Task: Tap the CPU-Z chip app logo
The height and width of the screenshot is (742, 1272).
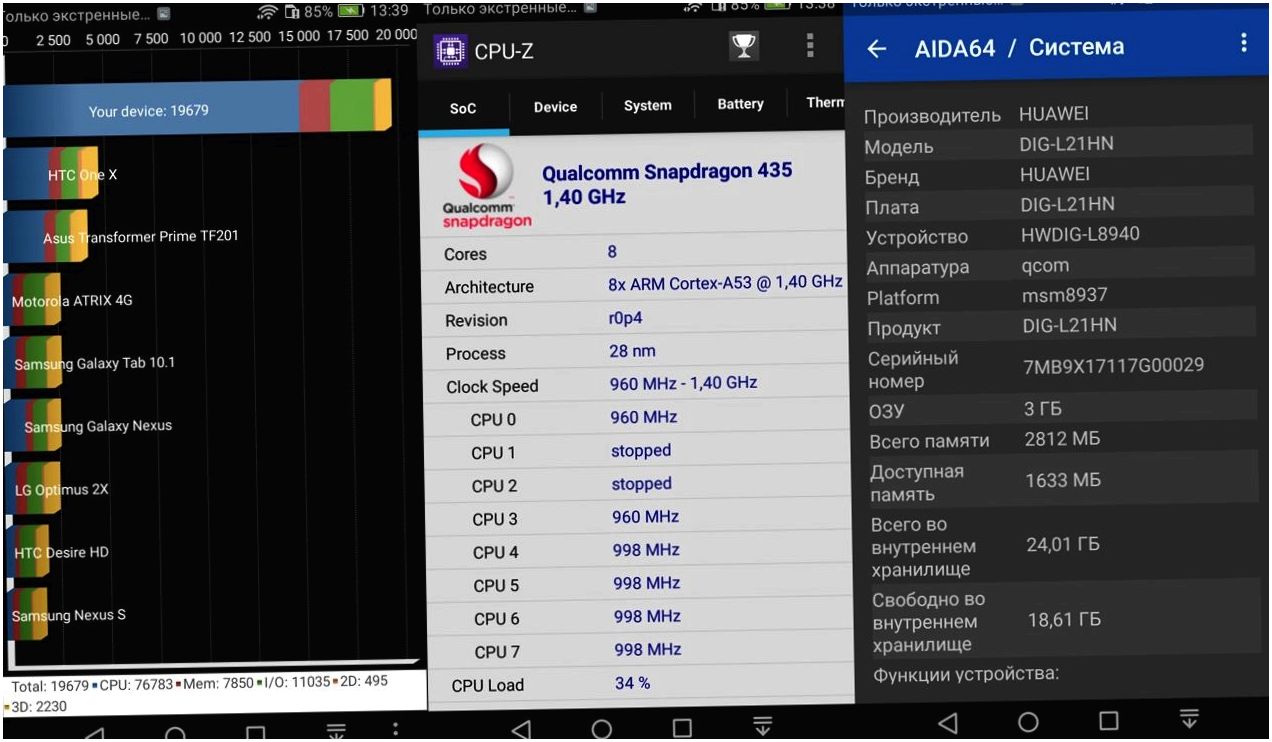Action: [x=451, y=51]
